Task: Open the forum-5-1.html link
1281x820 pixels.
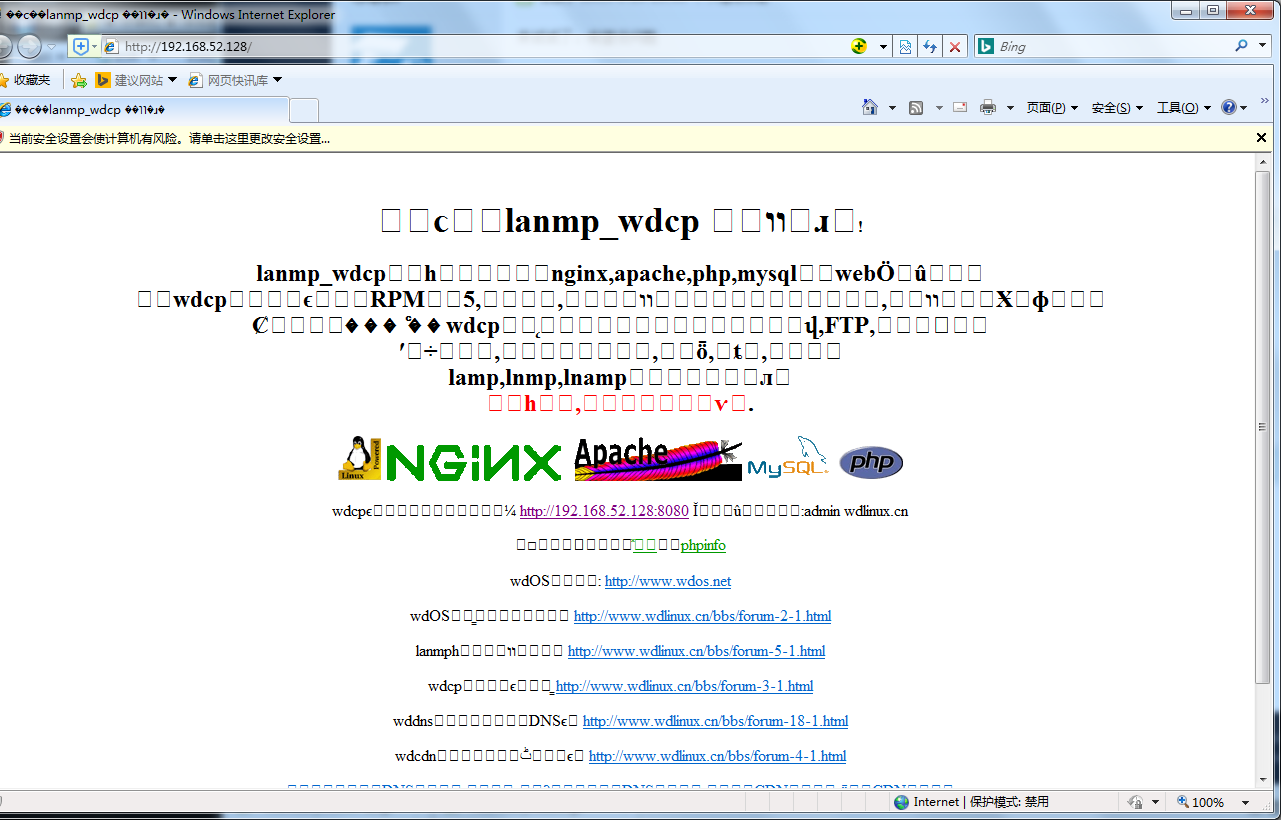Action: [x=696, y=651]
